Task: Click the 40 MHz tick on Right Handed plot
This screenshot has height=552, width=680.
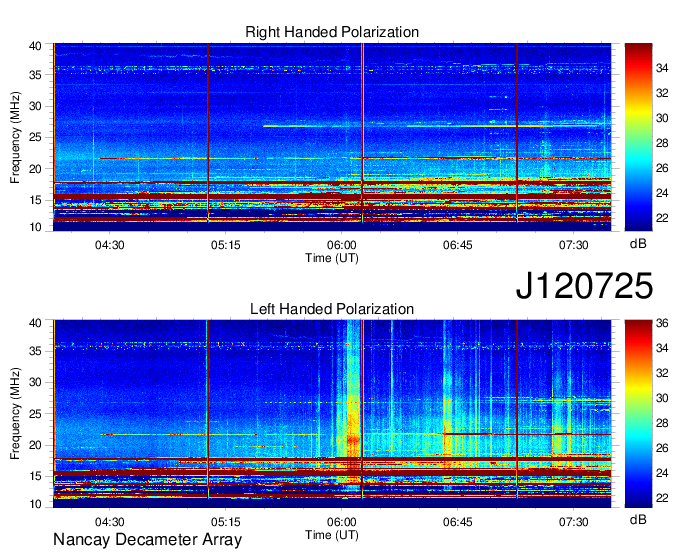Action: (x=35, y=46)
